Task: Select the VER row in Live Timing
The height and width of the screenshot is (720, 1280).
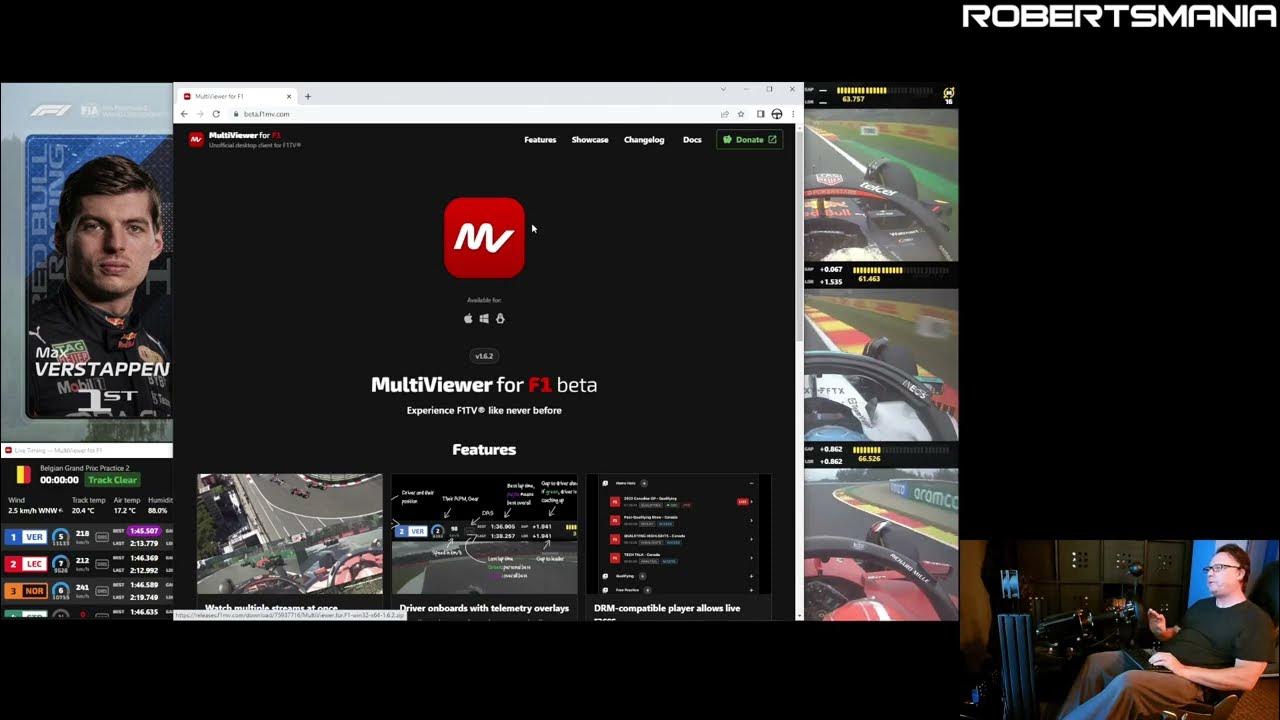Action: tap(87, 537)
